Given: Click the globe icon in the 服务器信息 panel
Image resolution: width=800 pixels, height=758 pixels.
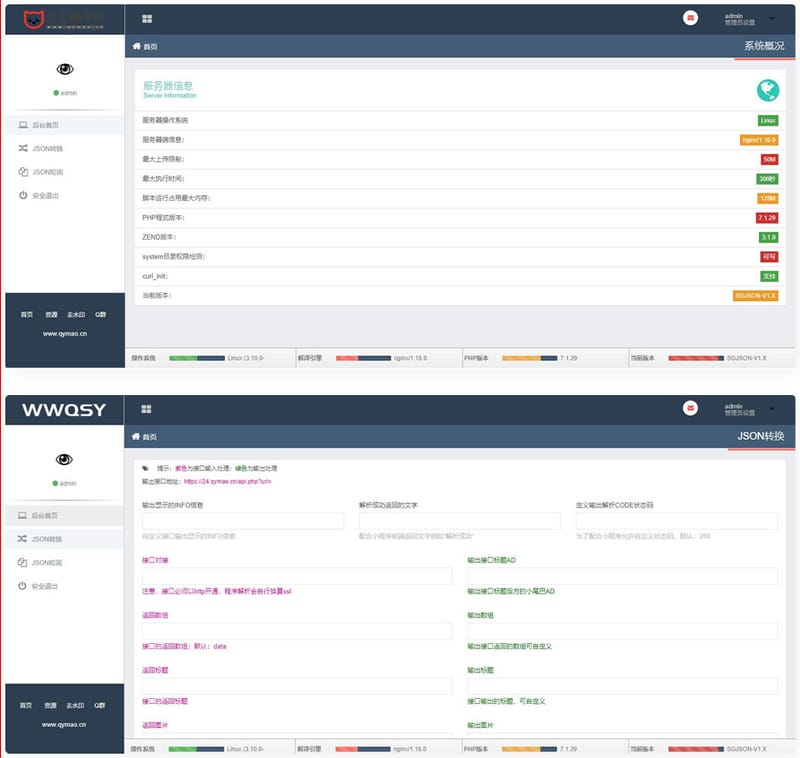Looking at the screenshot, I should click(767, 91).
